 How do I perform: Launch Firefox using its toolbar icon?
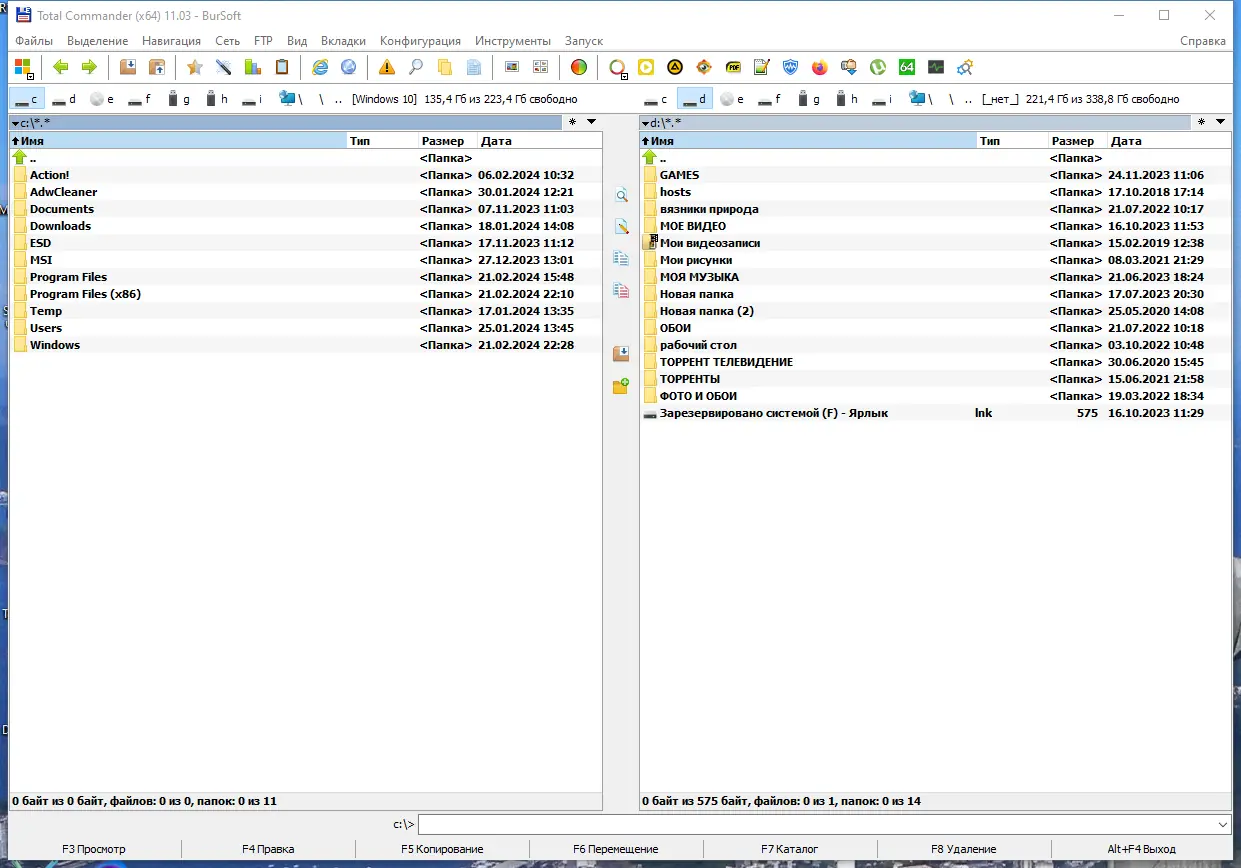818,67
